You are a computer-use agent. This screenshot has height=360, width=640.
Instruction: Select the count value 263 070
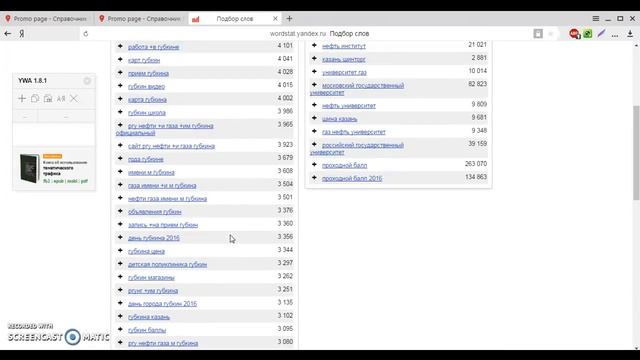476,164
